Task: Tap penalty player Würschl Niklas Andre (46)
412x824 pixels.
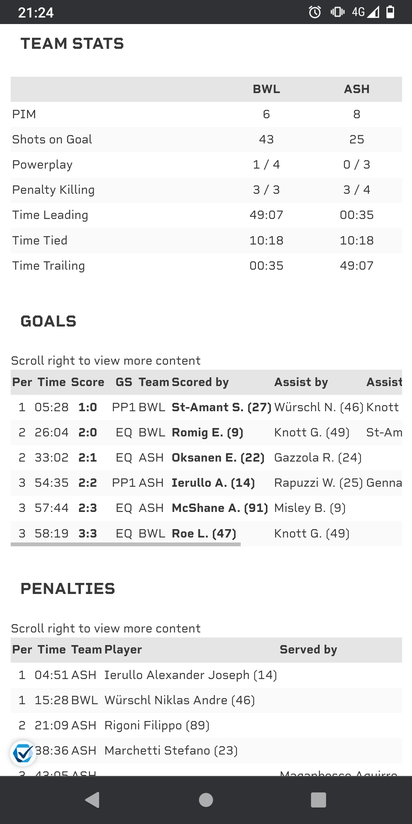Action: 179,701
